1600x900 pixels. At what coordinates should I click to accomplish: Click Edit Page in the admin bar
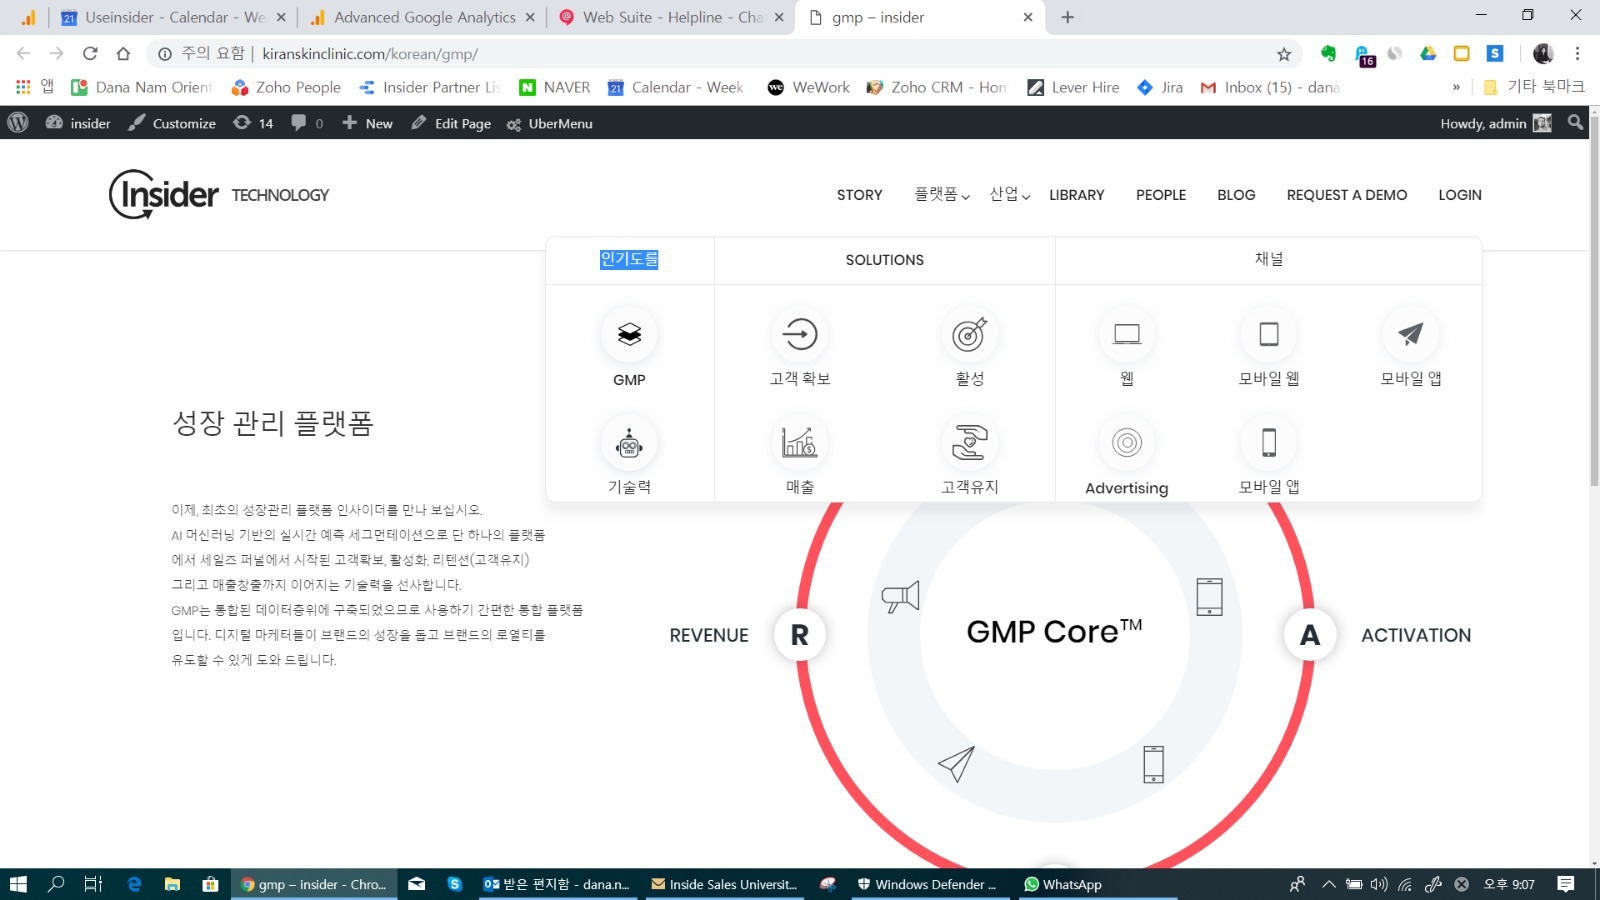(451, 124)
